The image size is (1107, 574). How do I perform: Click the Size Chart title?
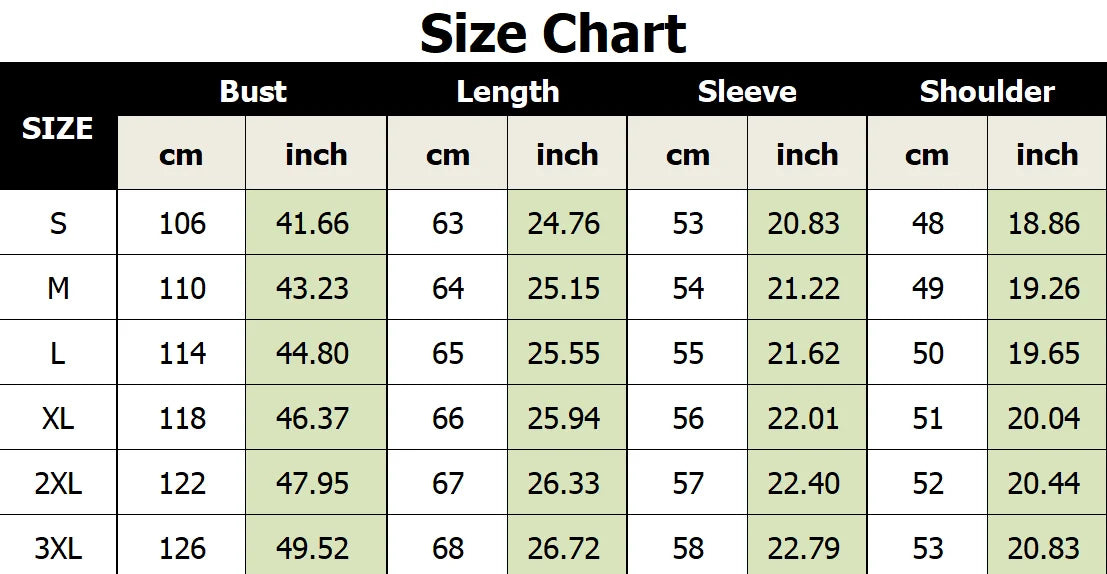tap(553, 33)
